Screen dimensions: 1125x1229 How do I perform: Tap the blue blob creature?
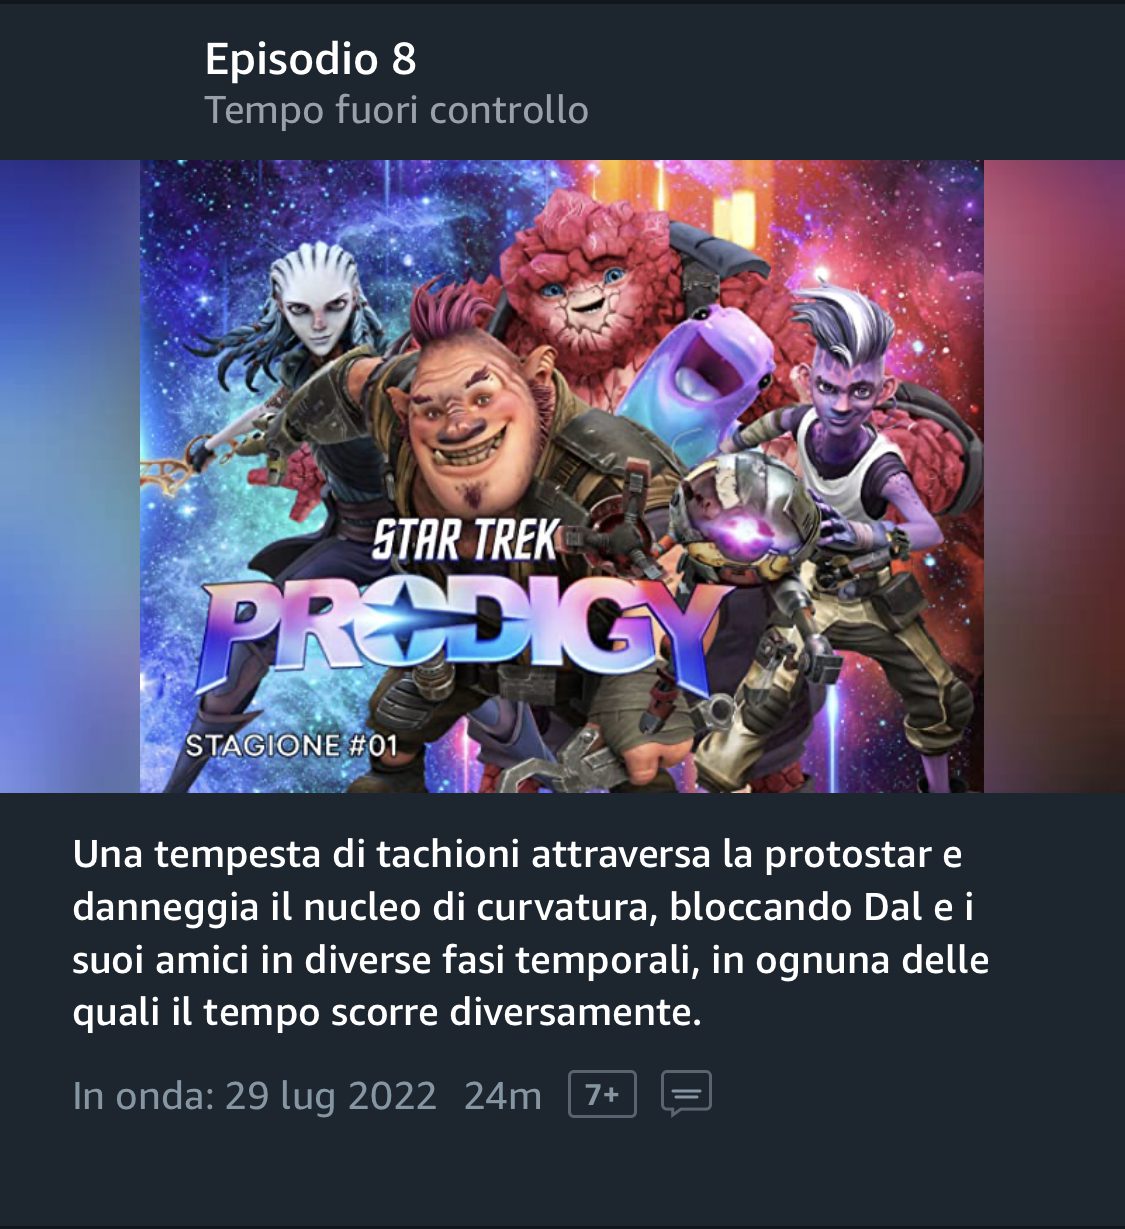click(700, 372)
